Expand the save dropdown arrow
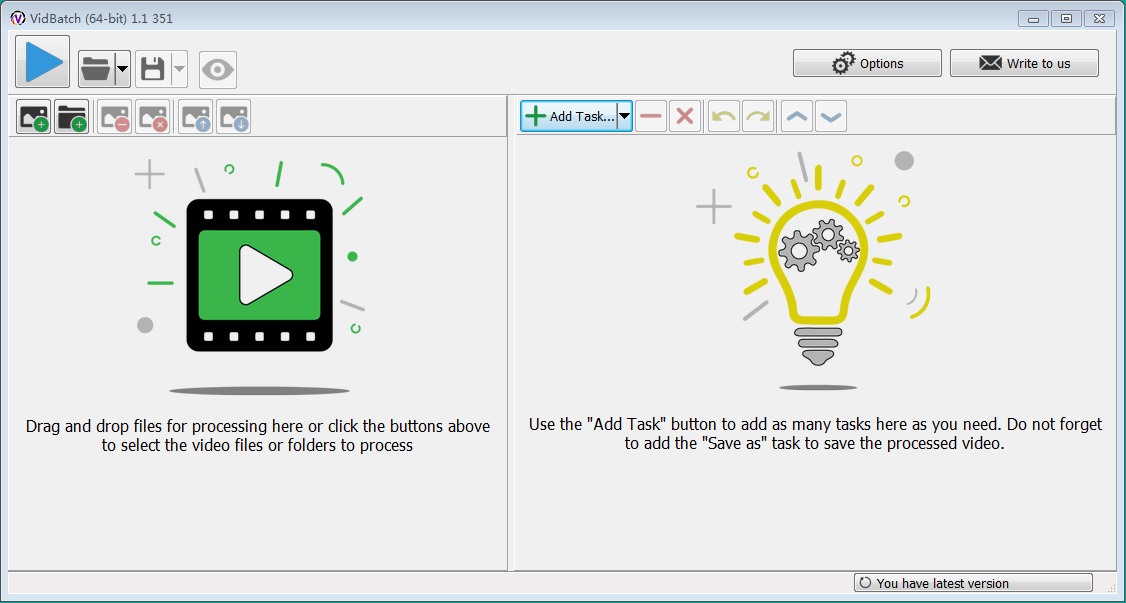Image resolution: width=1126 pixels, height=603 pixels. coord(179,69)
